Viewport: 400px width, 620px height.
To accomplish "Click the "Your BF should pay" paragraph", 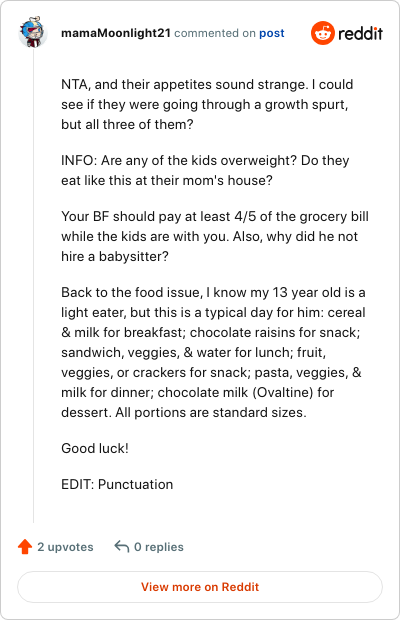I will 215,236.
